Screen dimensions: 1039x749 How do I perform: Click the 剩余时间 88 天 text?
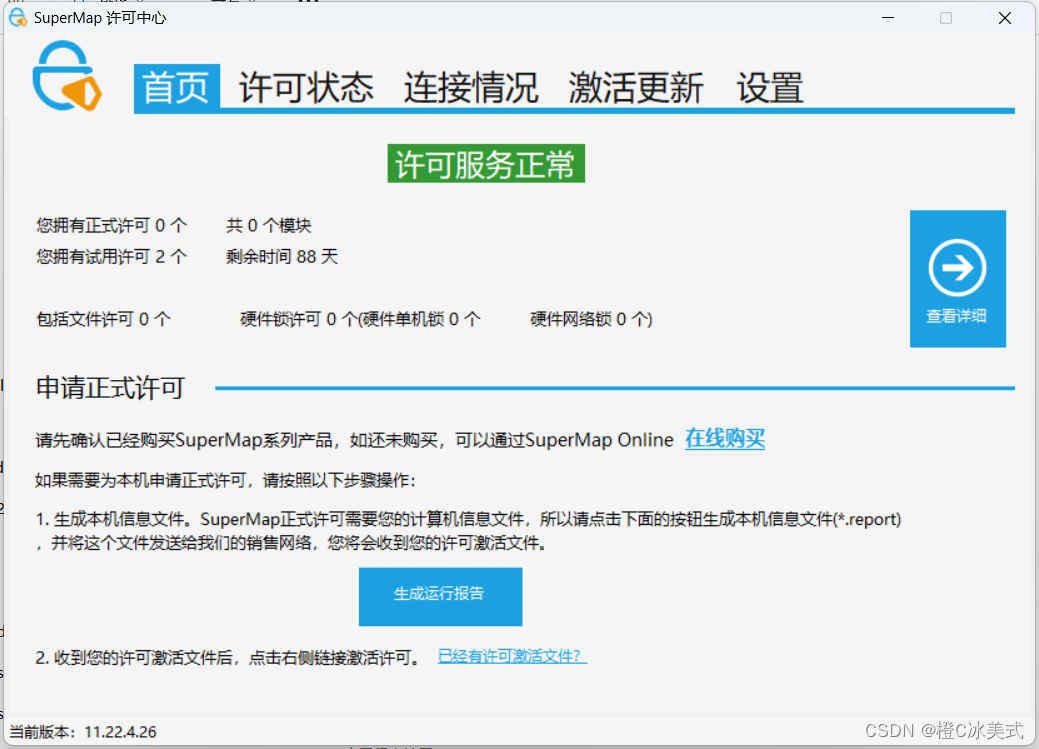pos(283,256)
